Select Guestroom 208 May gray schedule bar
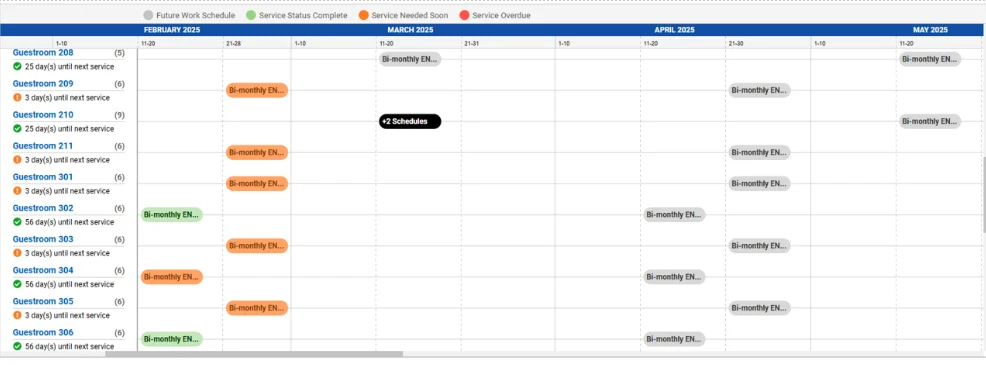This screenshot has height=365, width=986. point(930,59)
